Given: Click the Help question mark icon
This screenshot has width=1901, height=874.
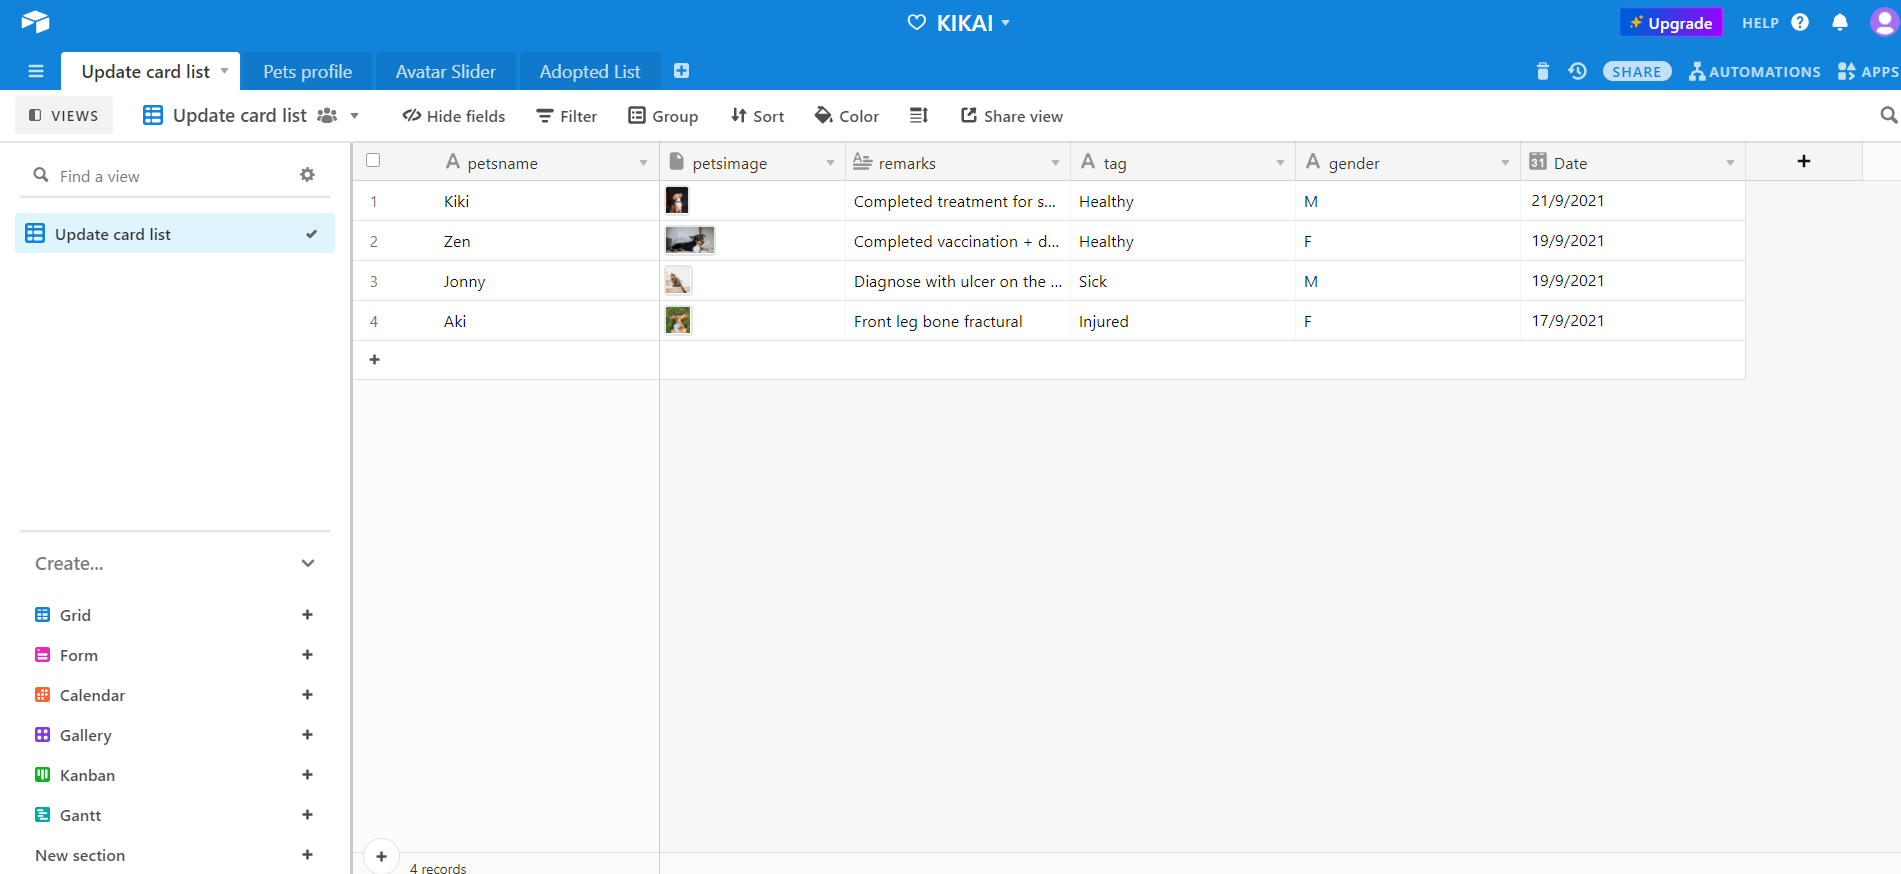Looking at the screenshot, I should 1800,22.
